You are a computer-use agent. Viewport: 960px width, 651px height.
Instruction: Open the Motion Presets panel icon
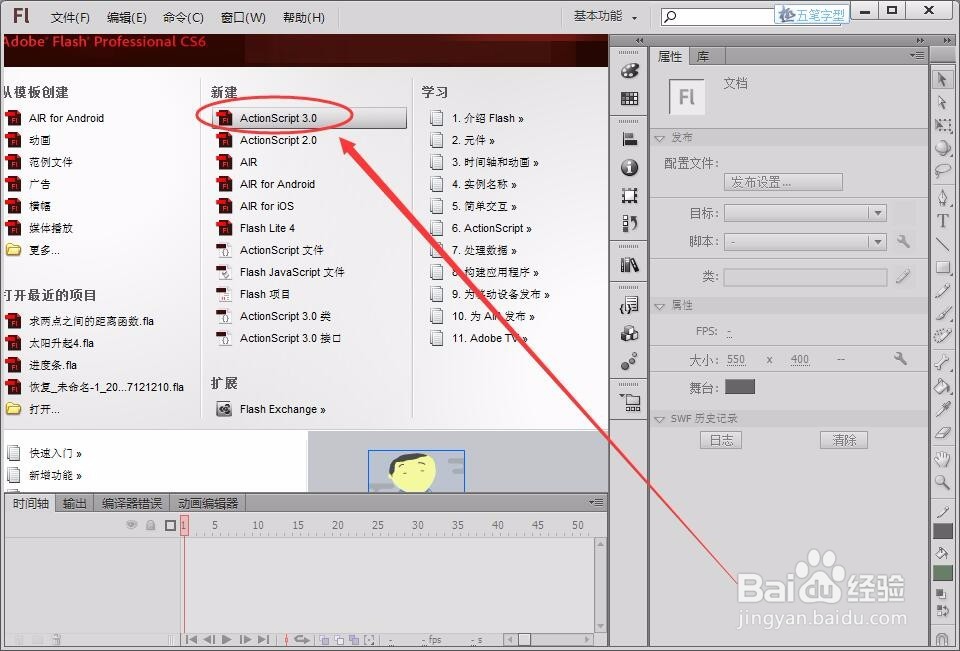click(629, 361)
